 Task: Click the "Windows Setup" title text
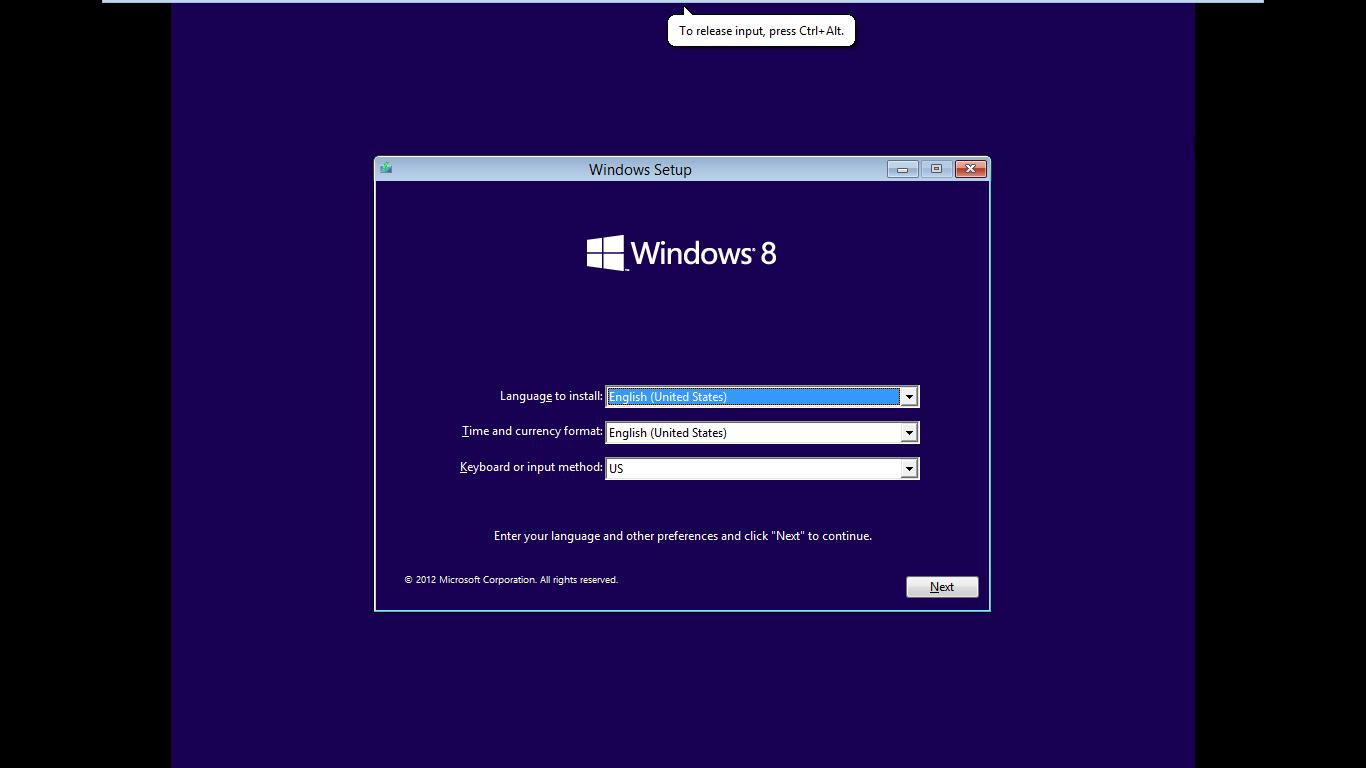click(x=640, y=169)
